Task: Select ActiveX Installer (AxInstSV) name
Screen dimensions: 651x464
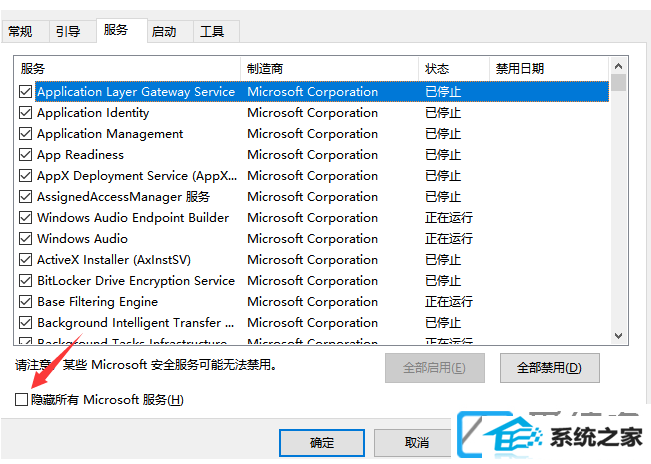Action: click(x=114, y=260)
